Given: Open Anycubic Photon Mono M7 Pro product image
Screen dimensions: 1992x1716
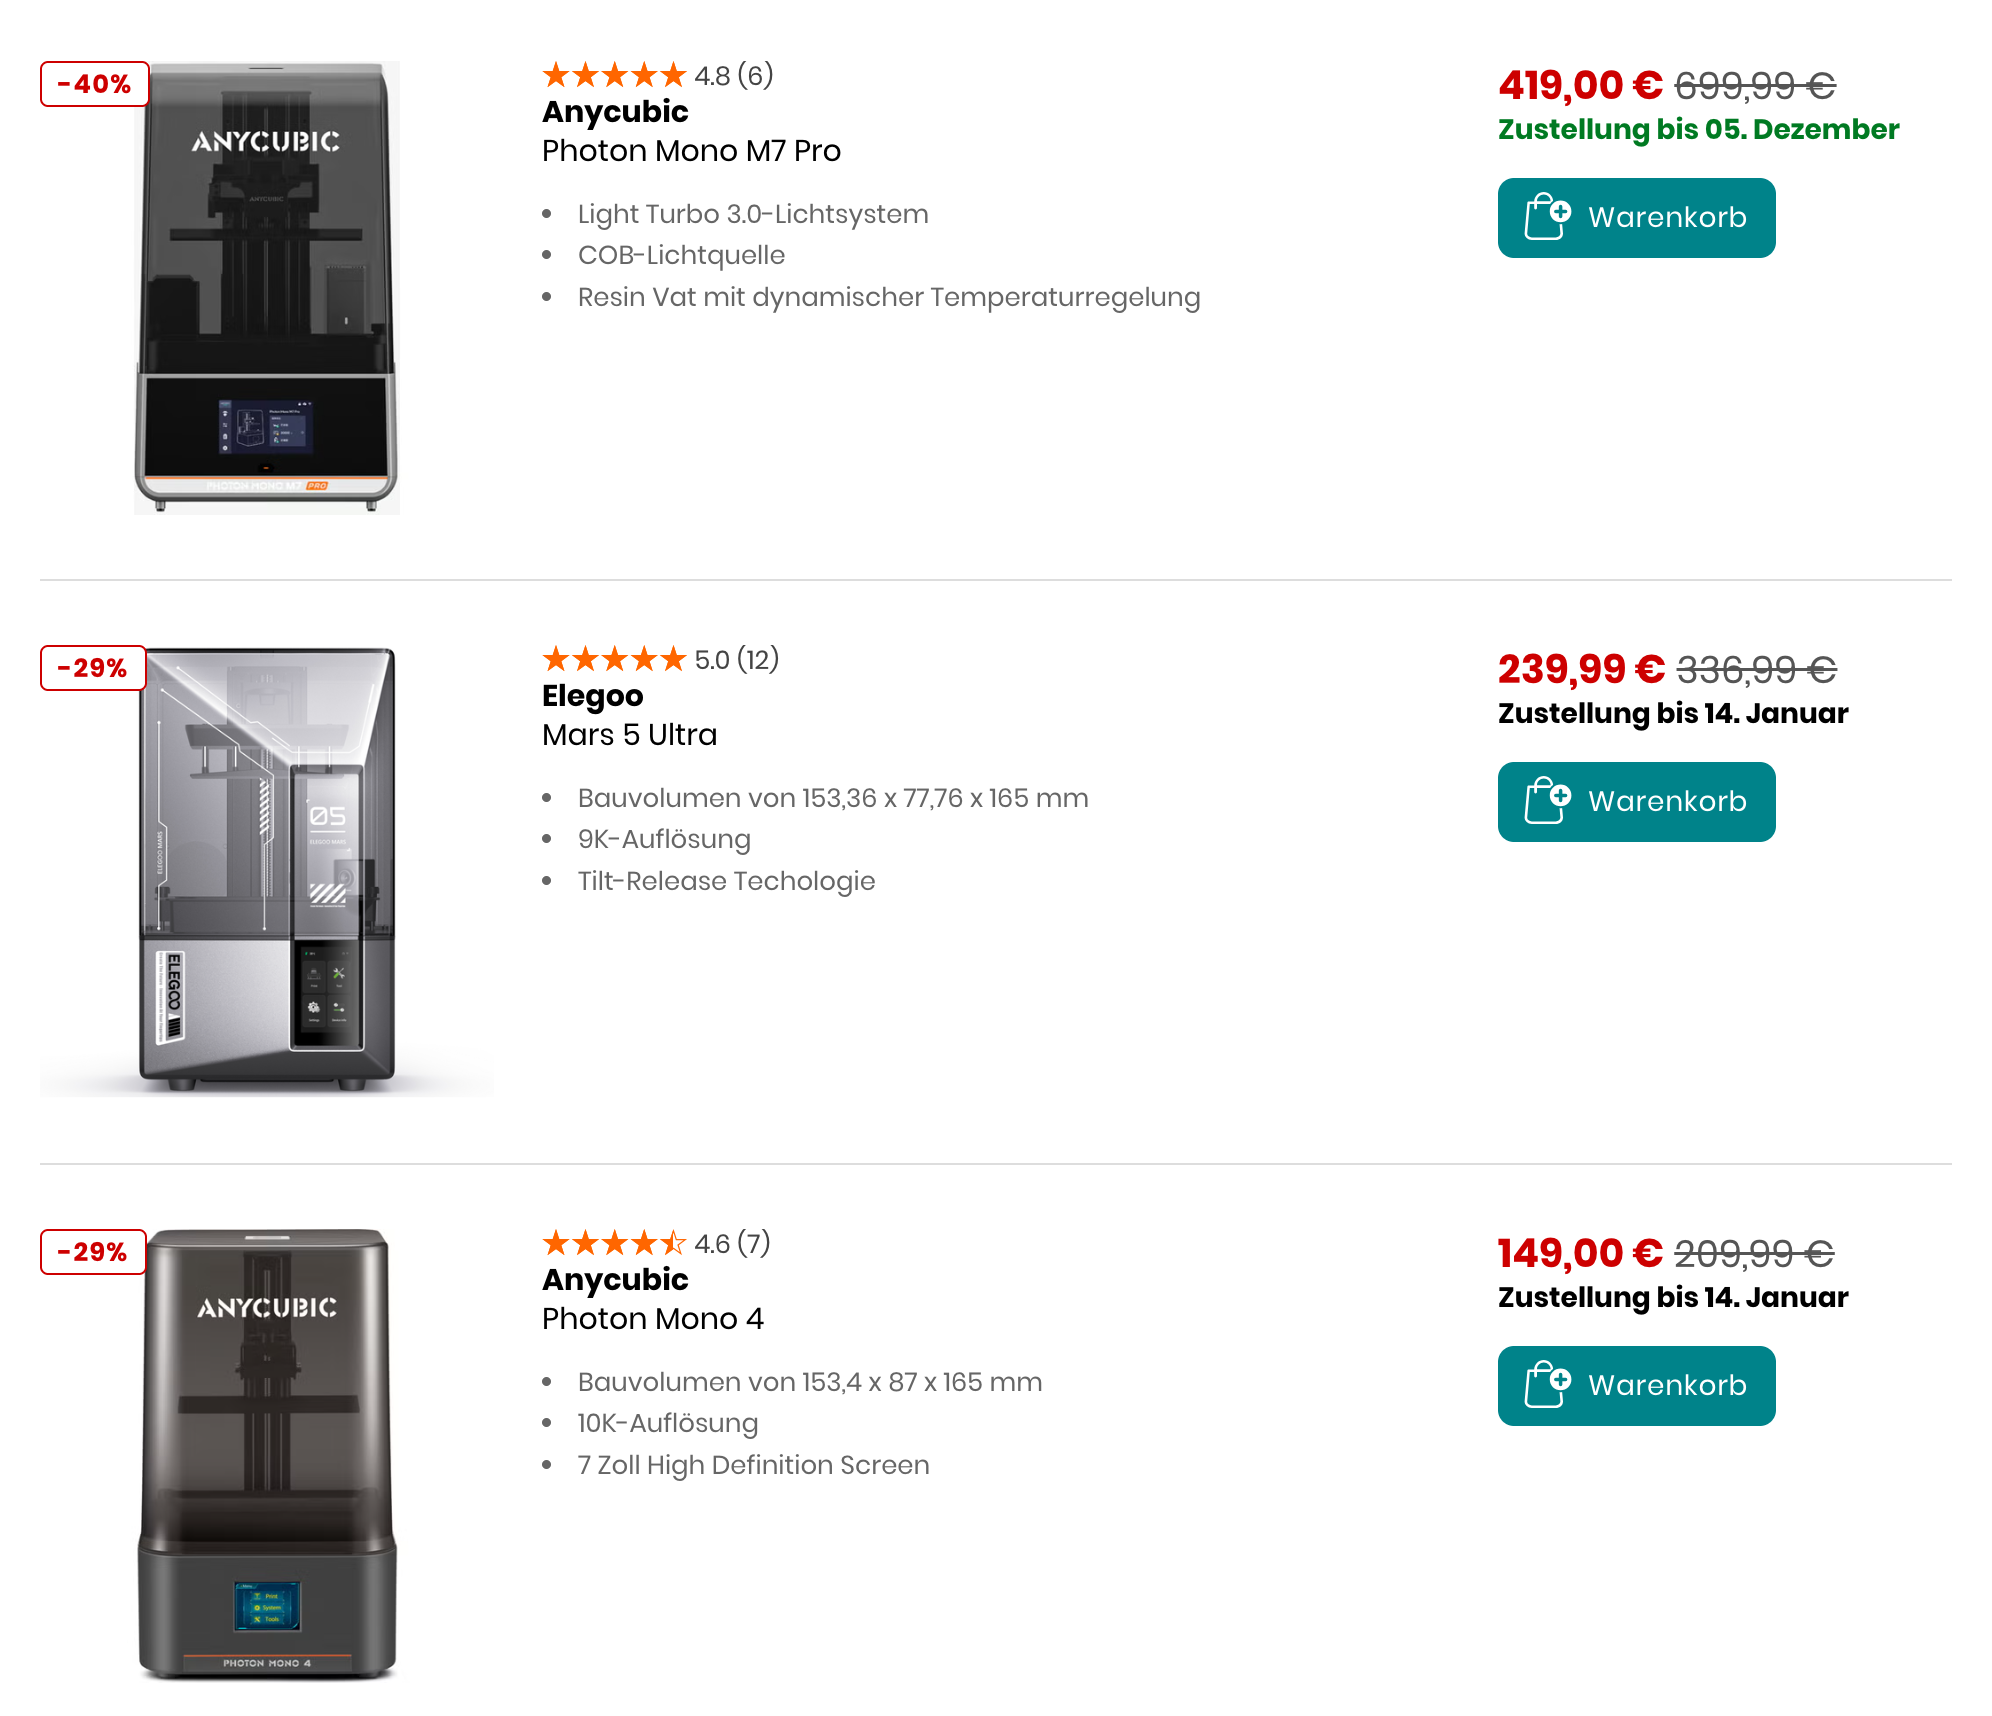Looking at the screenshot, I should (267, 288).
